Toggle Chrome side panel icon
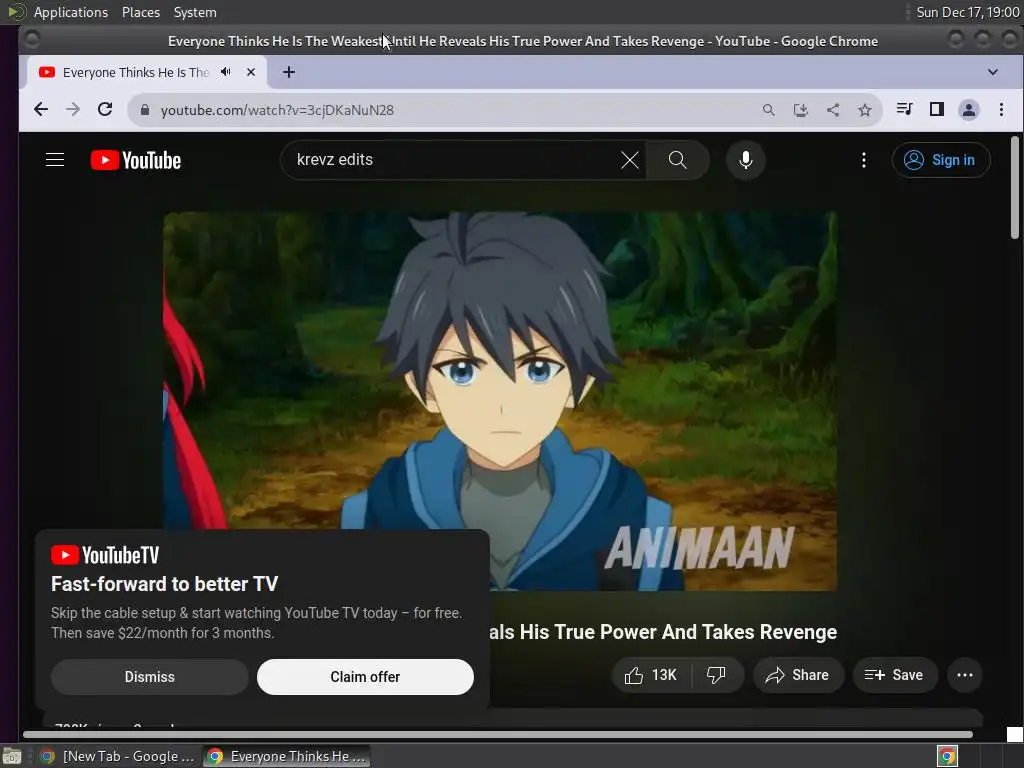 (x=936, y=109)
